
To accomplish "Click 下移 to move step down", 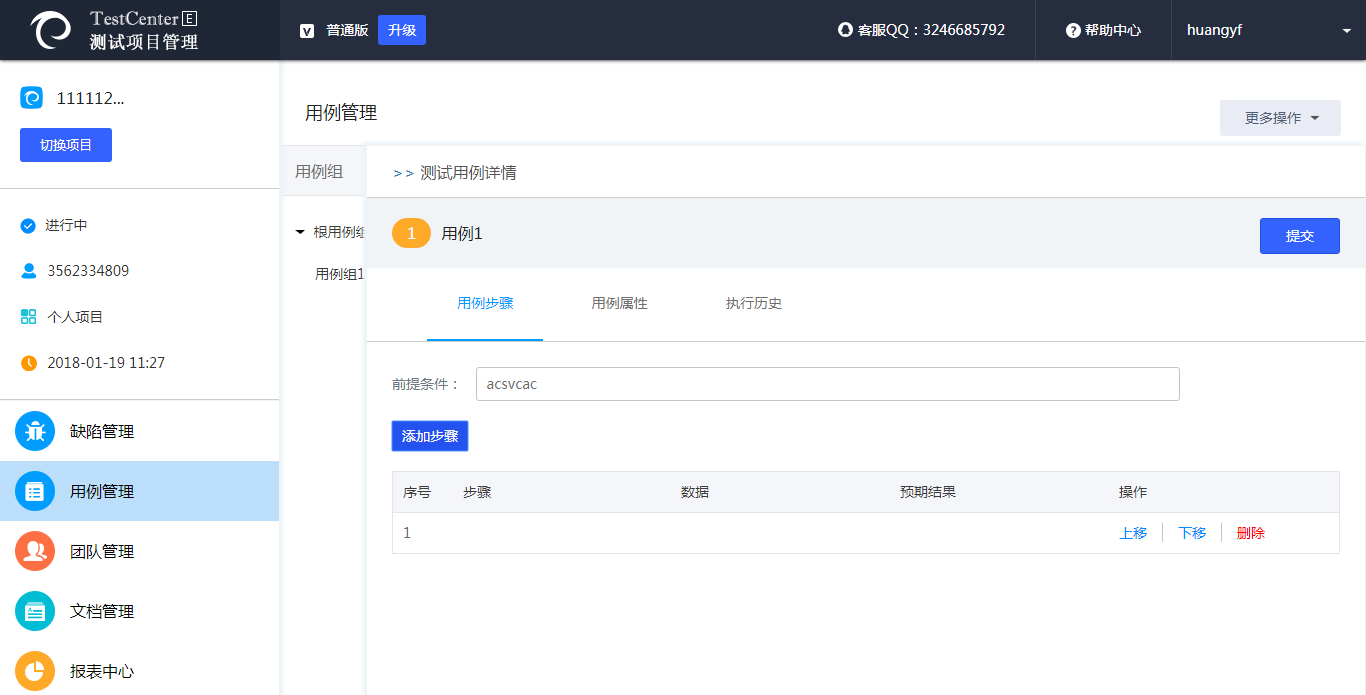I will pos(1192,533).
